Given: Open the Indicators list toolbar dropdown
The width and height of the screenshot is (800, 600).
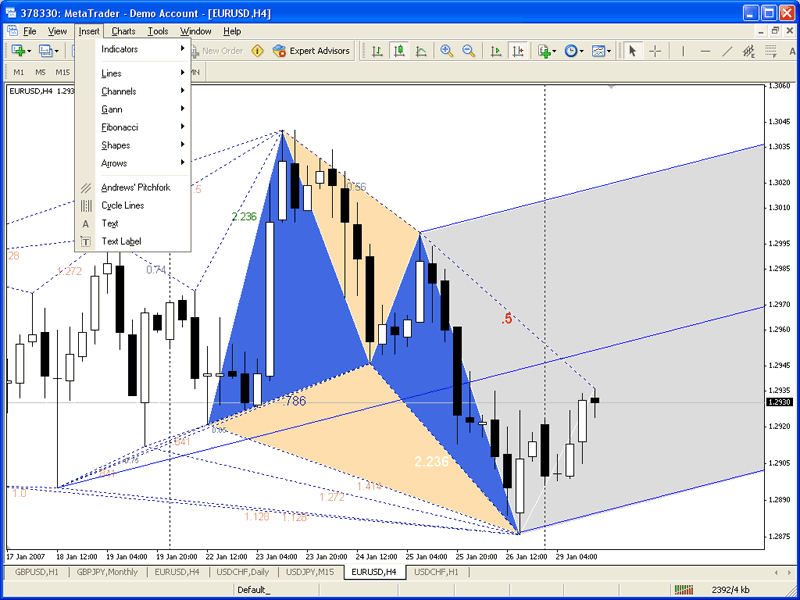Looking at the screenshot, I should pos(546,51).
